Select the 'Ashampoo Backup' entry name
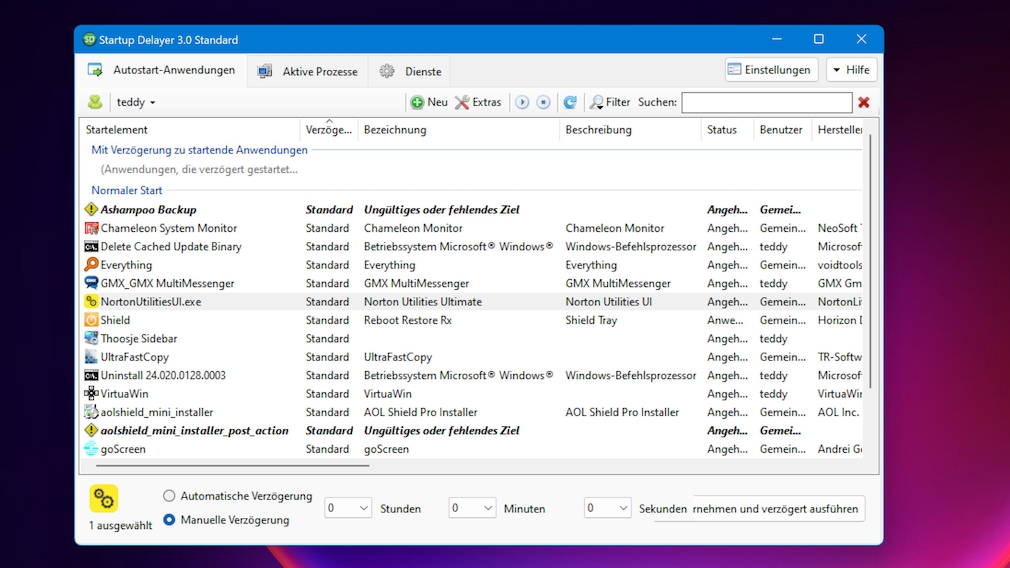 click(x=148, y=209)
